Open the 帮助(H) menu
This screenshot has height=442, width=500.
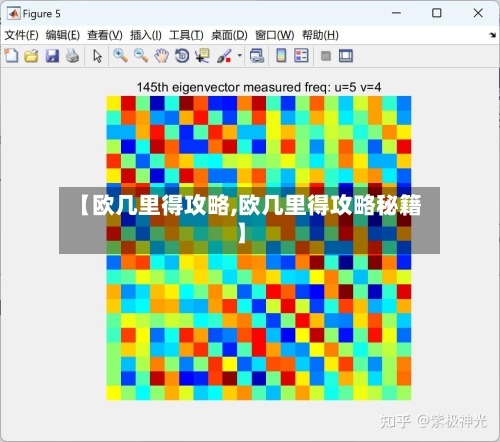[x=320, y=35]
